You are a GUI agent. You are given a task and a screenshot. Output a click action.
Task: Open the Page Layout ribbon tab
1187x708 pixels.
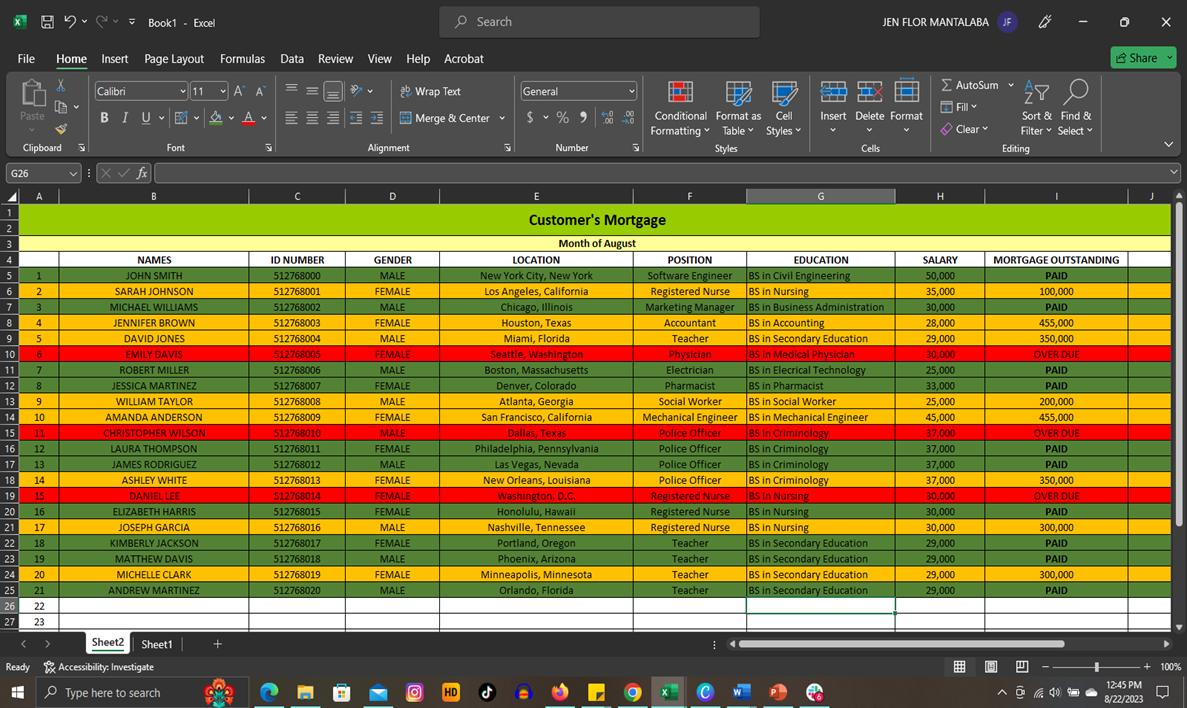(x=174, y=59)
